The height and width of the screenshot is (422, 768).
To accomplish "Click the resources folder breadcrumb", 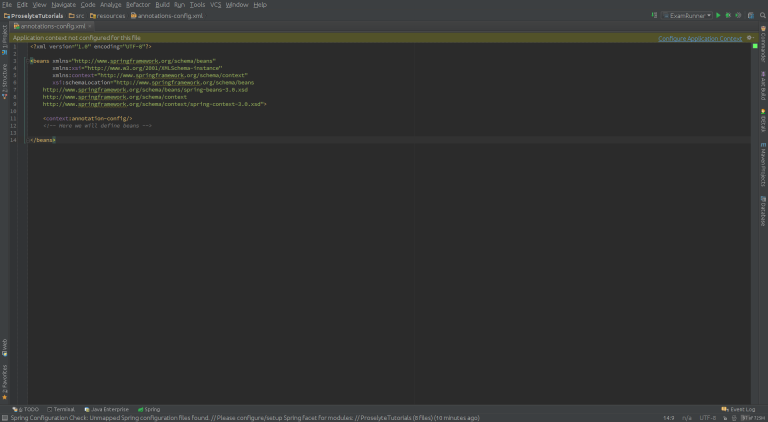I will click(x=108, y=16).
